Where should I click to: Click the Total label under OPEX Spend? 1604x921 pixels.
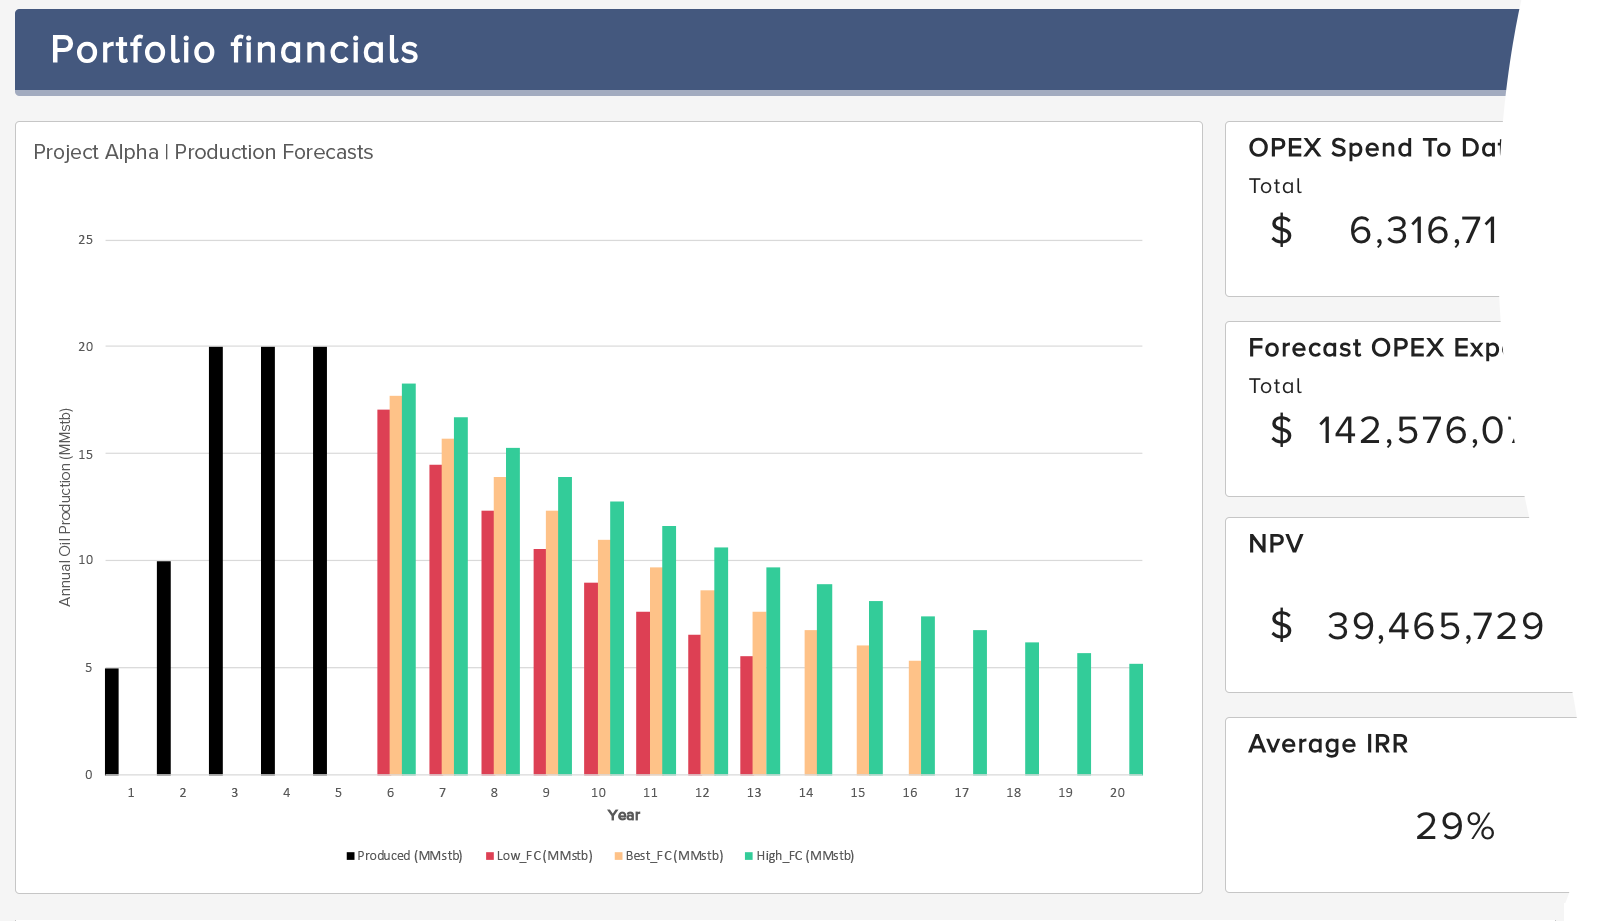(1275, 186)
